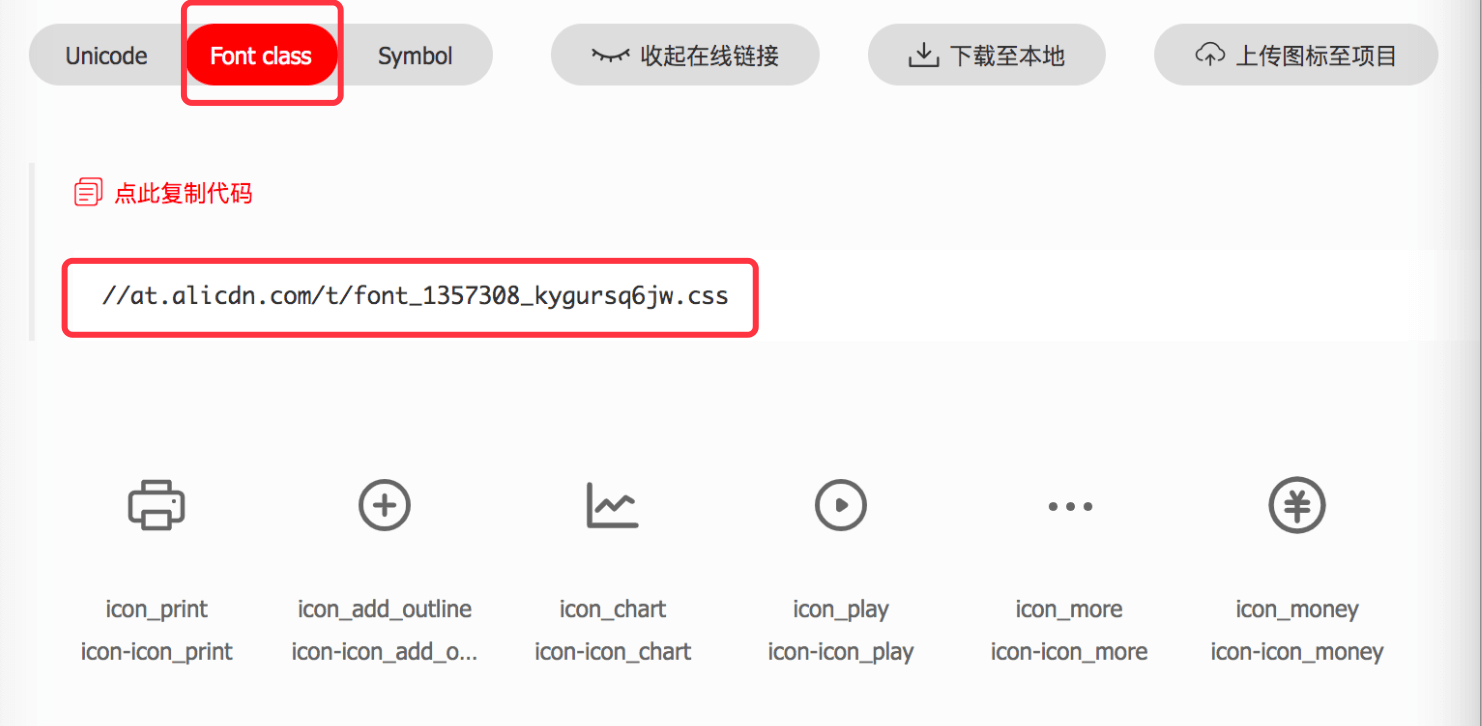Click 点此复制代码 copy code link

[x=183, y=193]
